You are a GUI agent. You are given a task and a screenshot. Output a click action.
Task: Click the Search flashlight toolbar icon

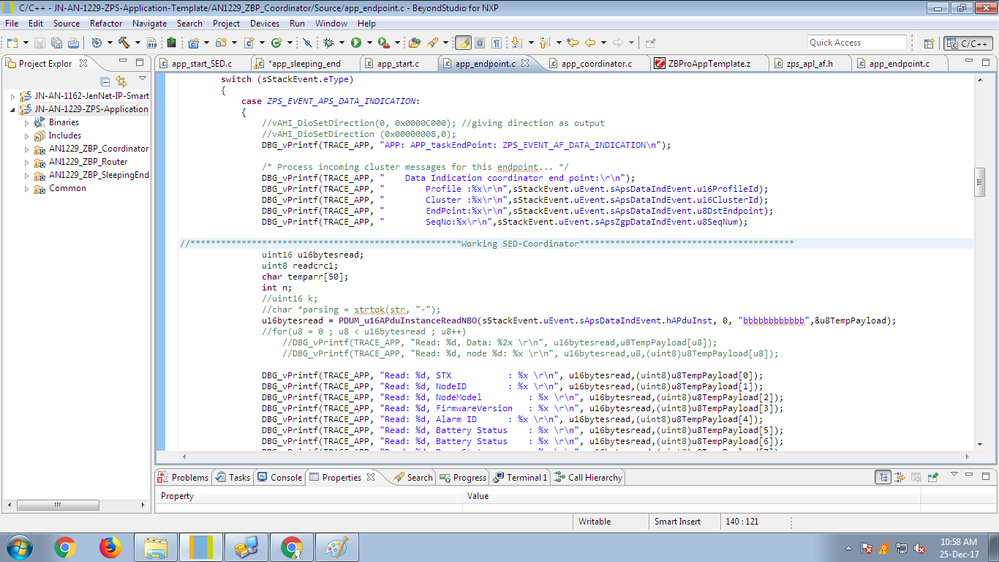point(433,43)
